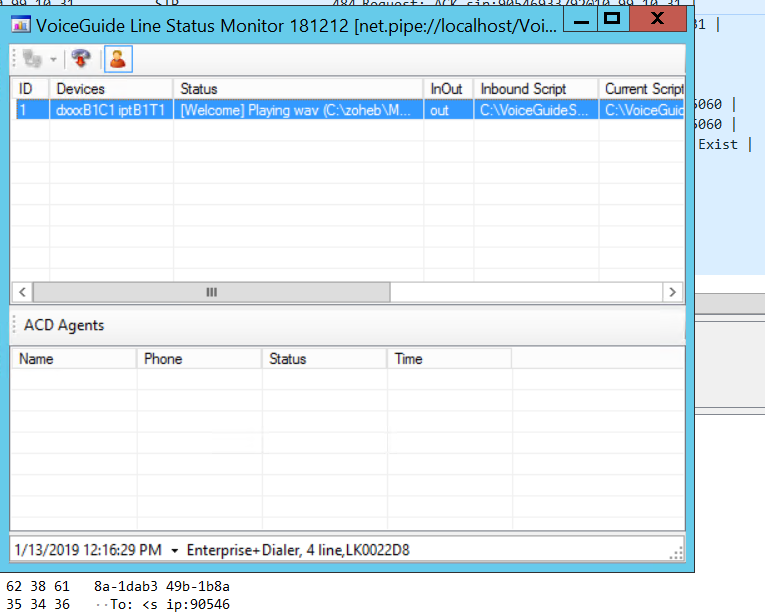Click 'Exist' text in background window
This screenshot has width=765, height=614.
coord(718,144)
